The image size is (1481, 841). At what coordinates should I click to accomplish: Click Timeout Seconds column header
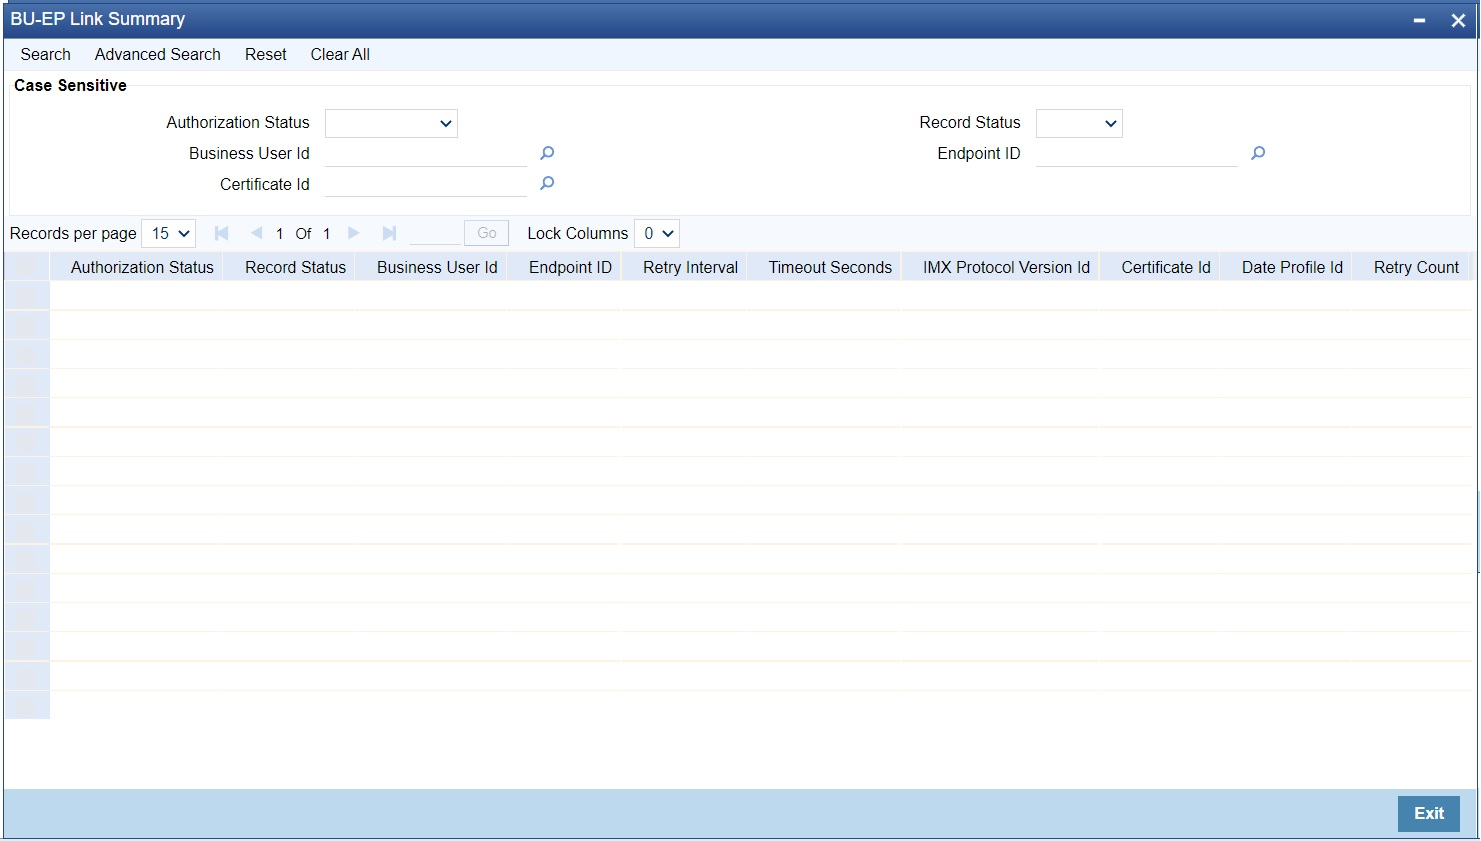coord(830,267)
